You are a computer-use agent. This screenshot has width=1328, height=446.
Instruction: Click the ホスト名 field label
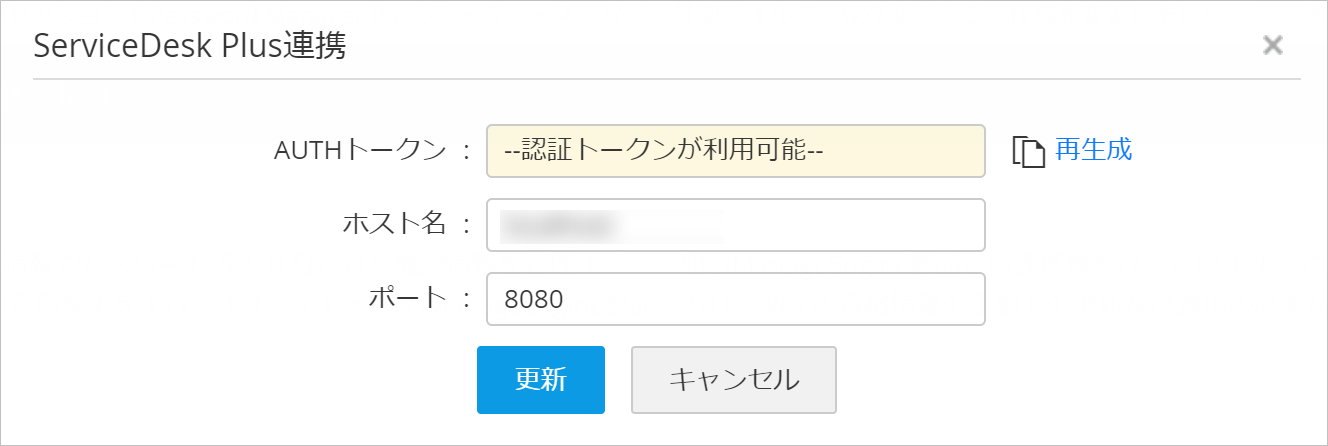(x=394, y=225)
